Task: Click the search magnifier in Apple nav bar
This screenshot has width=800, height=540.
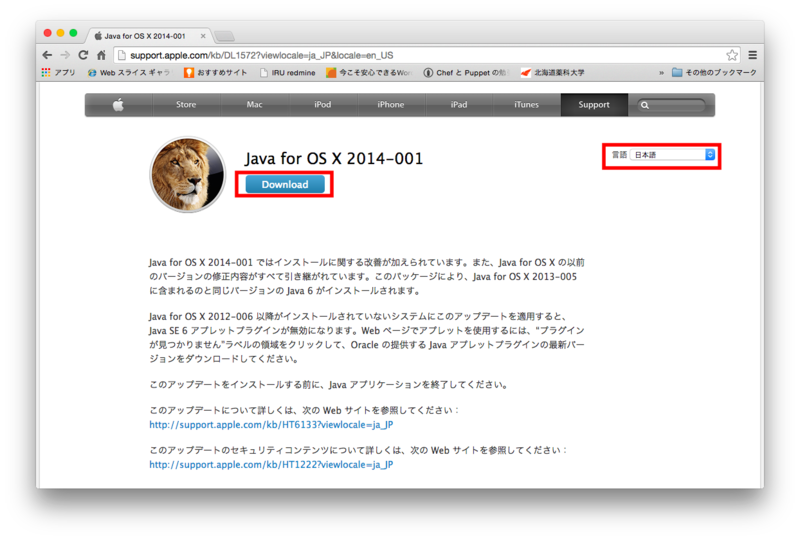Action: (645, 105)
